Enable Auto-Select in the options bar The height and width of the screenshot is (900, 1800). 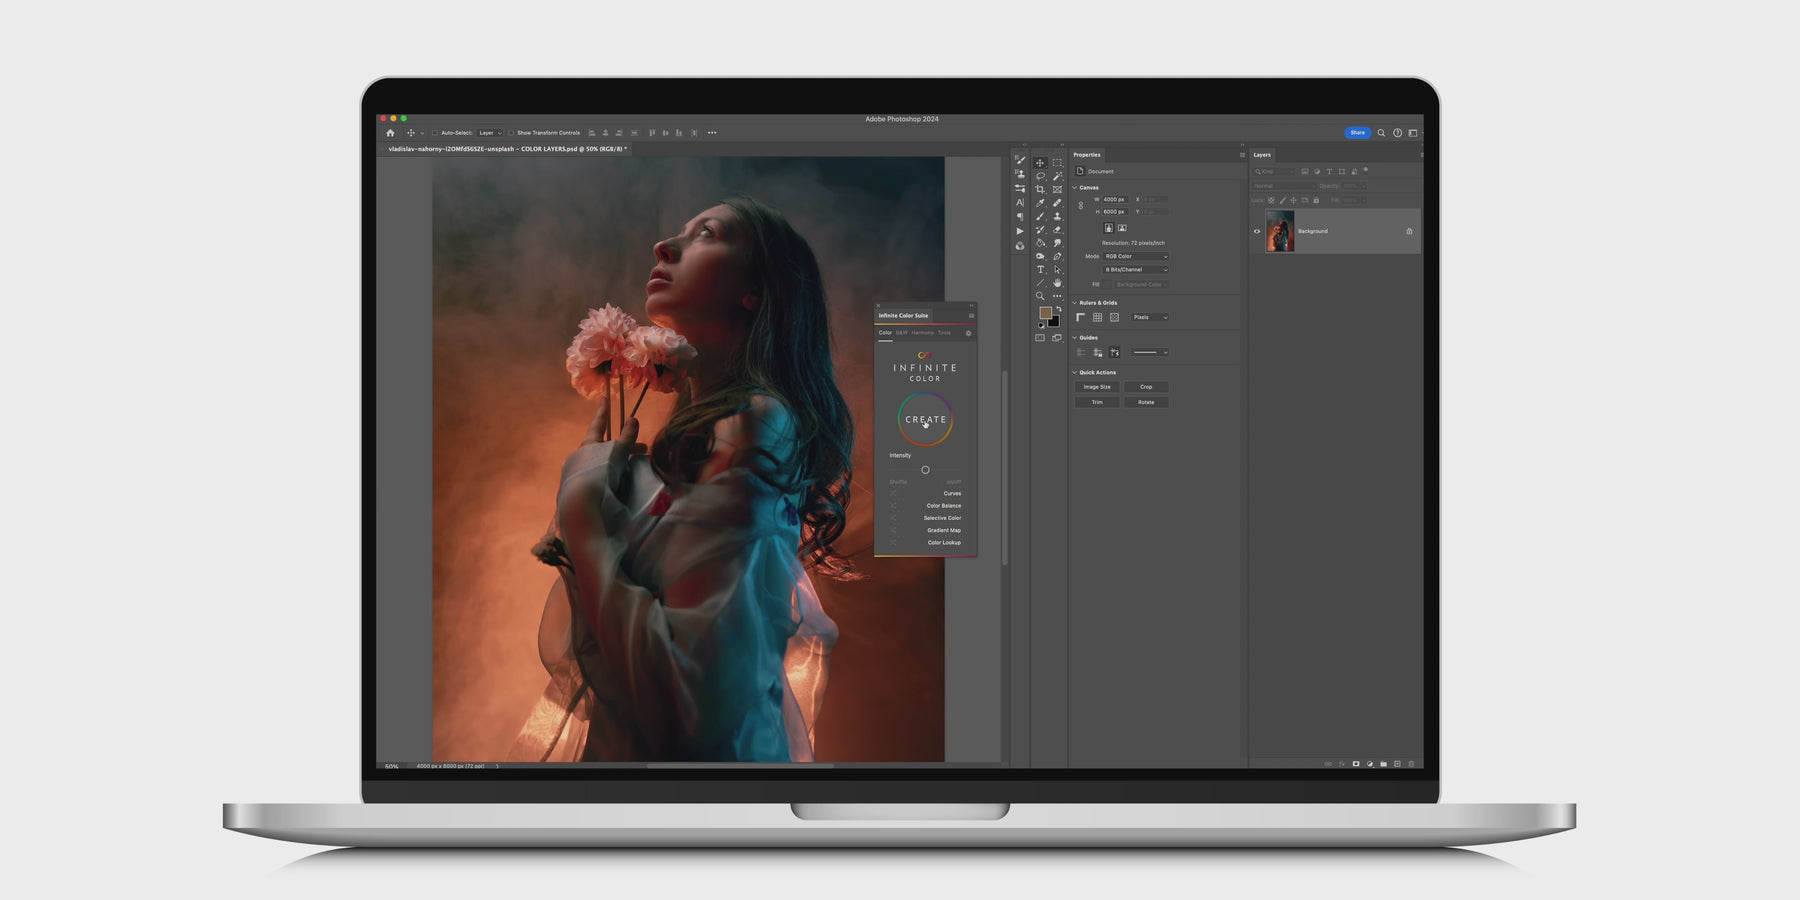[x=437, y=131]
